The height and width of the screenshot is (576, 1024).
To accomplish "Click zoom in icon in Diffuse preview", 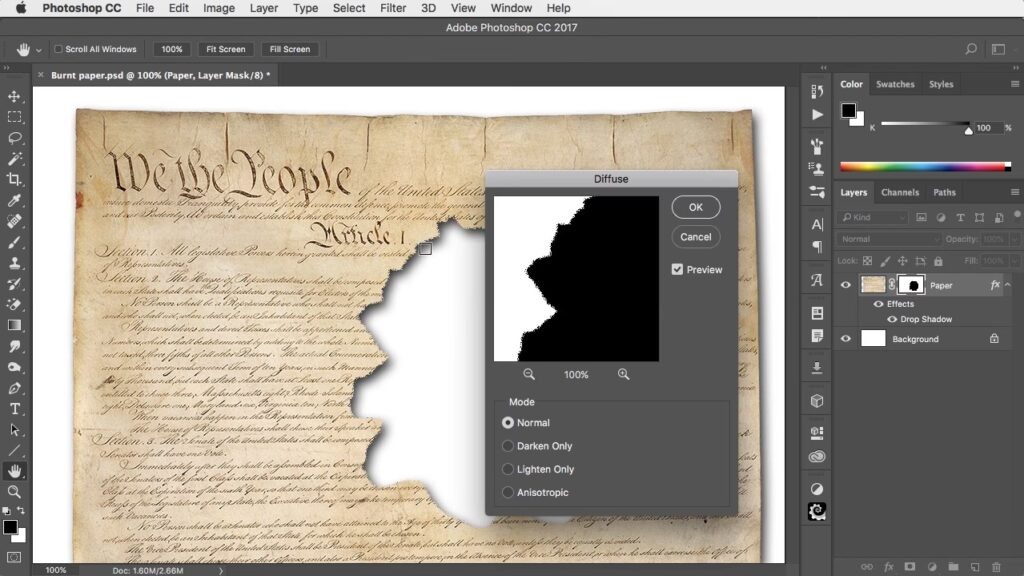I will (623, 374).
